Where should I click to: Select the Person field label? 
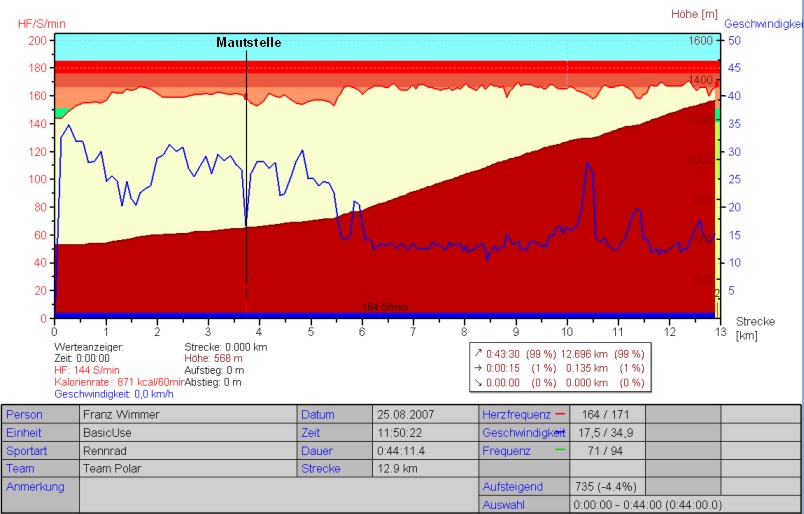pos(25,415)
